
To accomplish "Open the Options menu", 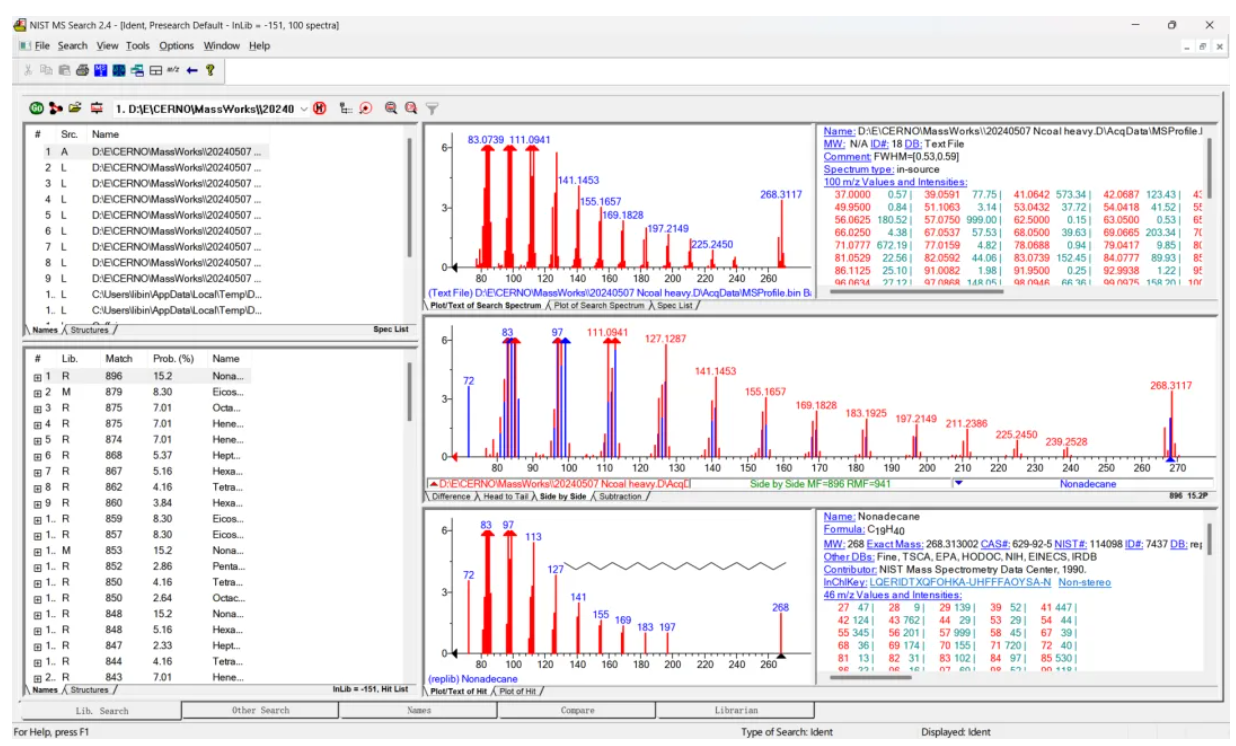I will (176, 46).
